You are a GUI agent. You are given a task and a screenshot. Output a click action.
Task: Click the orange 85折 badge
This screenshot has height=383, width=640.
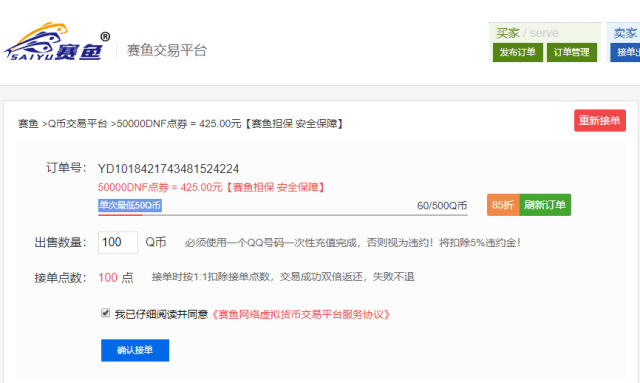click(x=503, y=205)
